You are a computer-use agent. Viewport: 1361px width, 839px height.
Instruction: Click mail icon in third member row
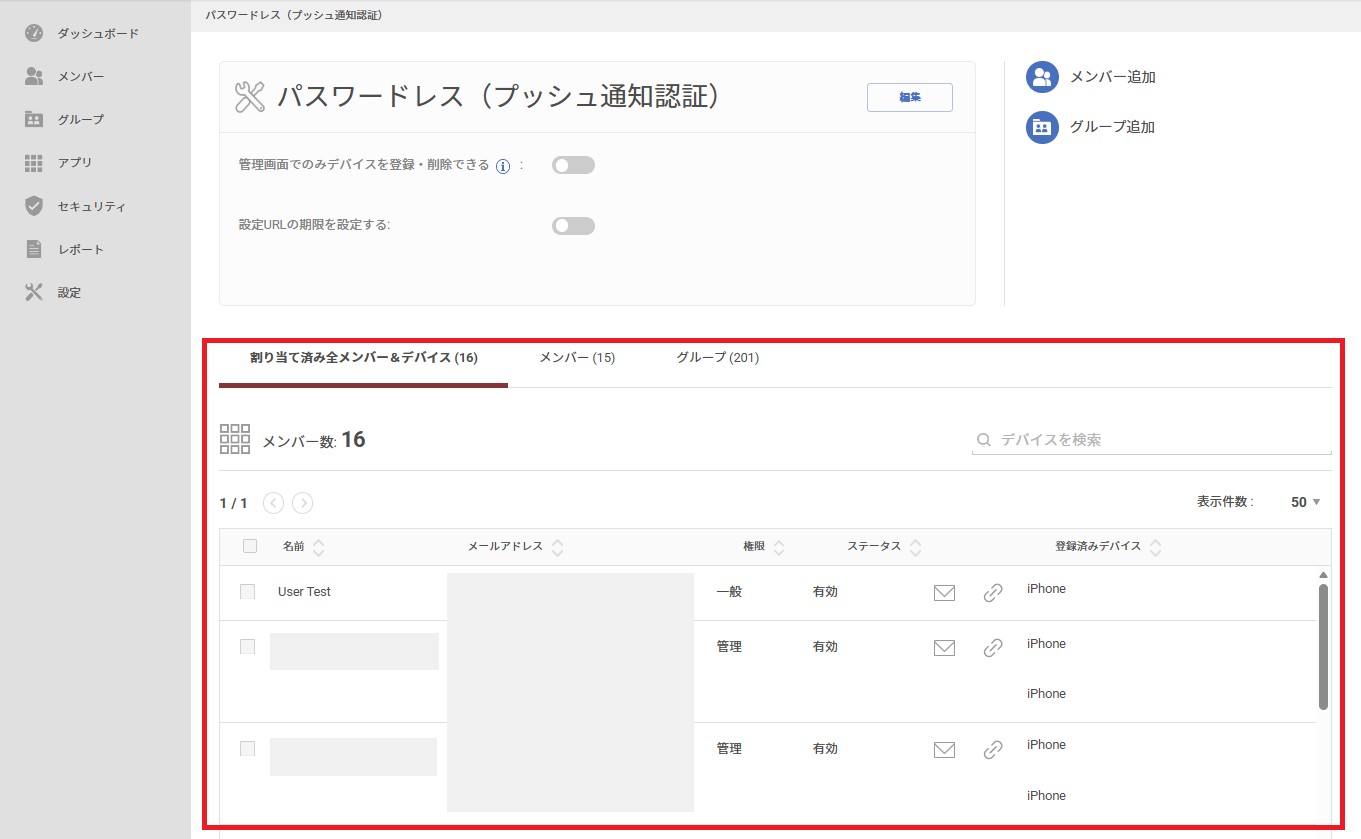[x=944, y=749]
